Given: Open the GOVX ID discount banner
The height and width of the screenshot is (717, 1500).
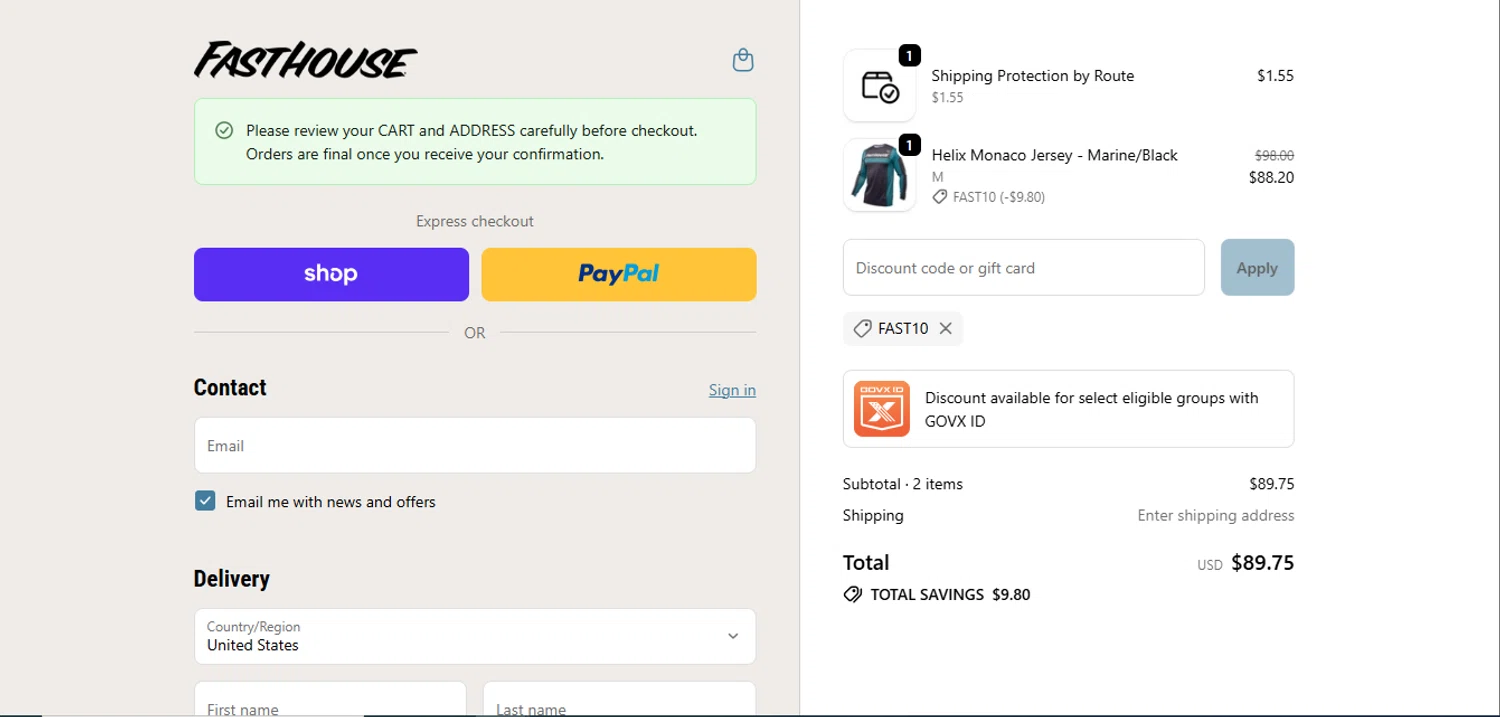Looking at the screenshot, I should [x=1068, y=409].
